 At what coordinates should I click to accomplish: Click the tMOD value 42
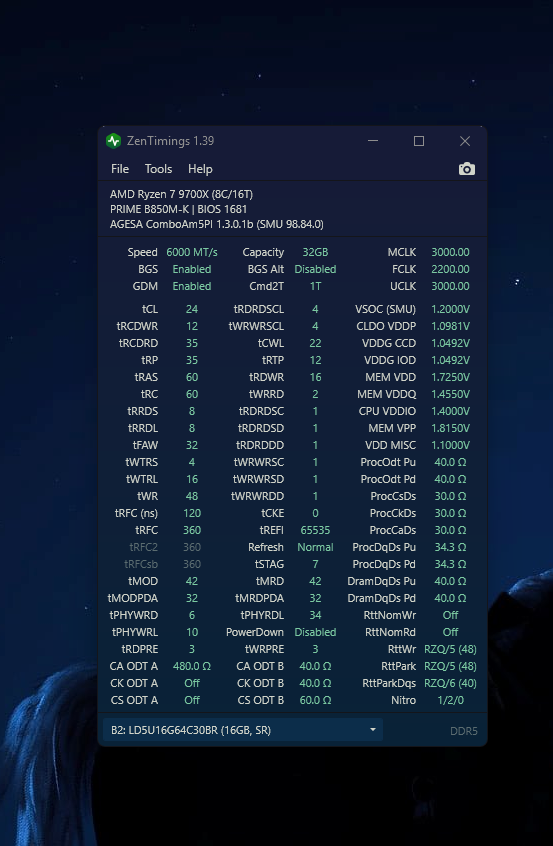(x=192, y=581)
